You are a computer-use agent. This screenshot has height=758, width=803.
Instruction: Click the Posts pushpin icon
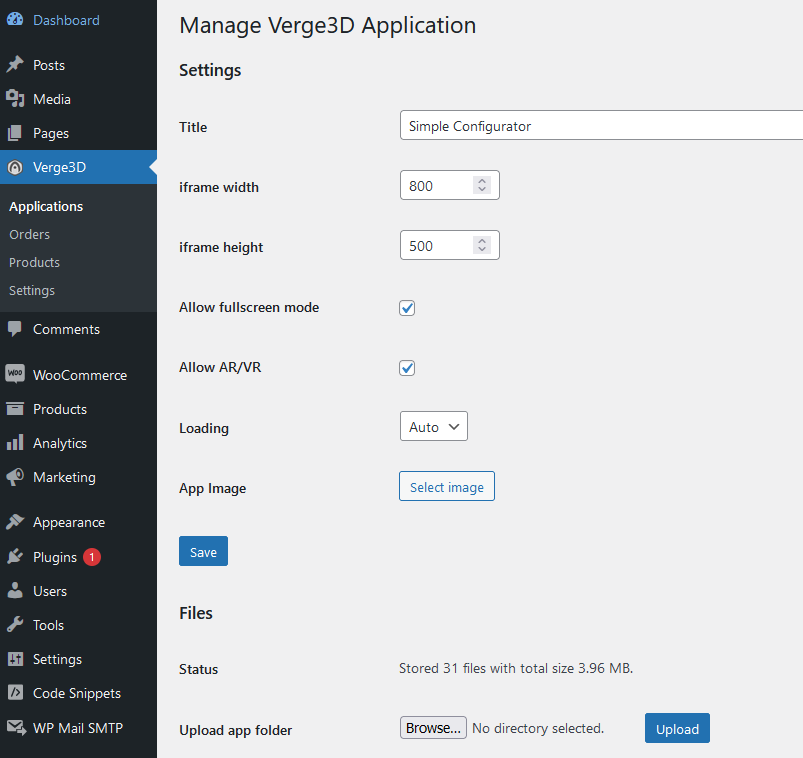(x=15, y=65)
